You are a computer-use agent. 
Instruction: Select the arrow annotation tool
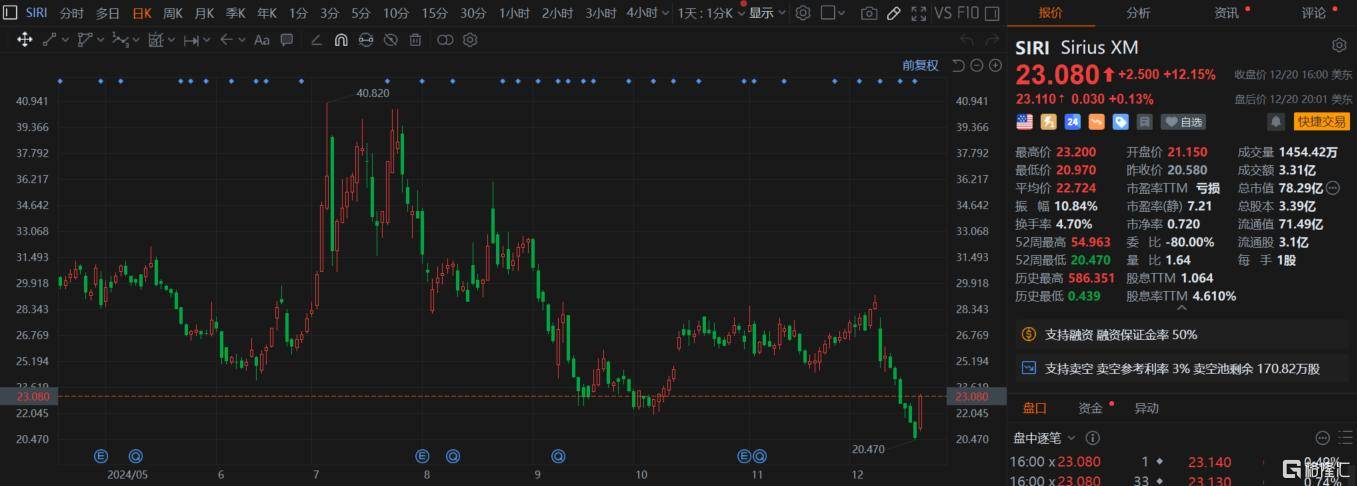coord(226,40)
